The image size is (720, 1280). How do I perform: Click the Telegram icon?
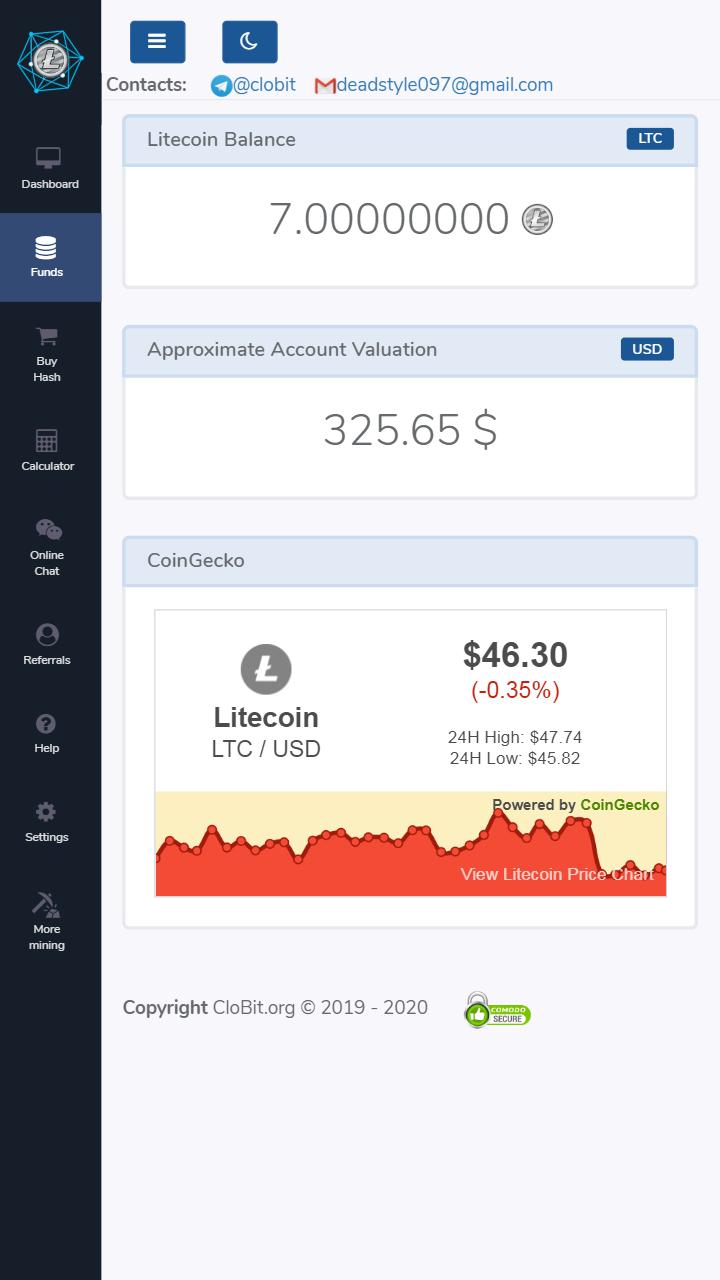point(221,86)
